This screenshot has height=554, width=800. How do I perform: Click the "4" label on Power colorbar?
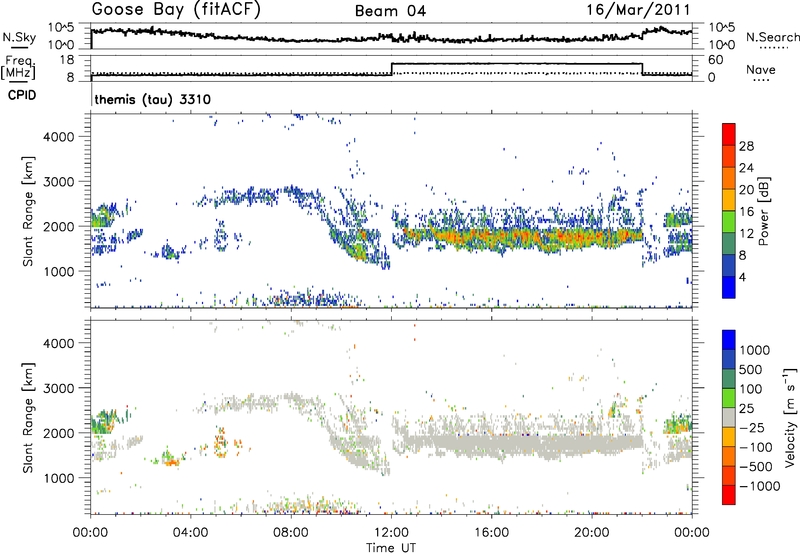click(743, 277)
